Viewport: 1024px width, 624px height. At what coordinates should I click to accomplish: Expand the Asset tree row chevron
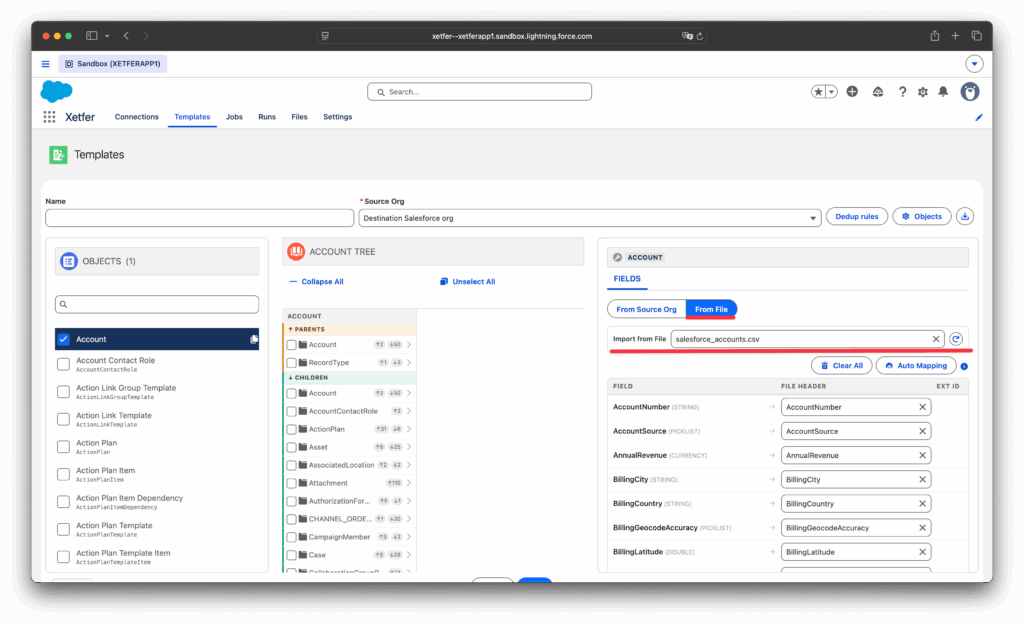409,447
